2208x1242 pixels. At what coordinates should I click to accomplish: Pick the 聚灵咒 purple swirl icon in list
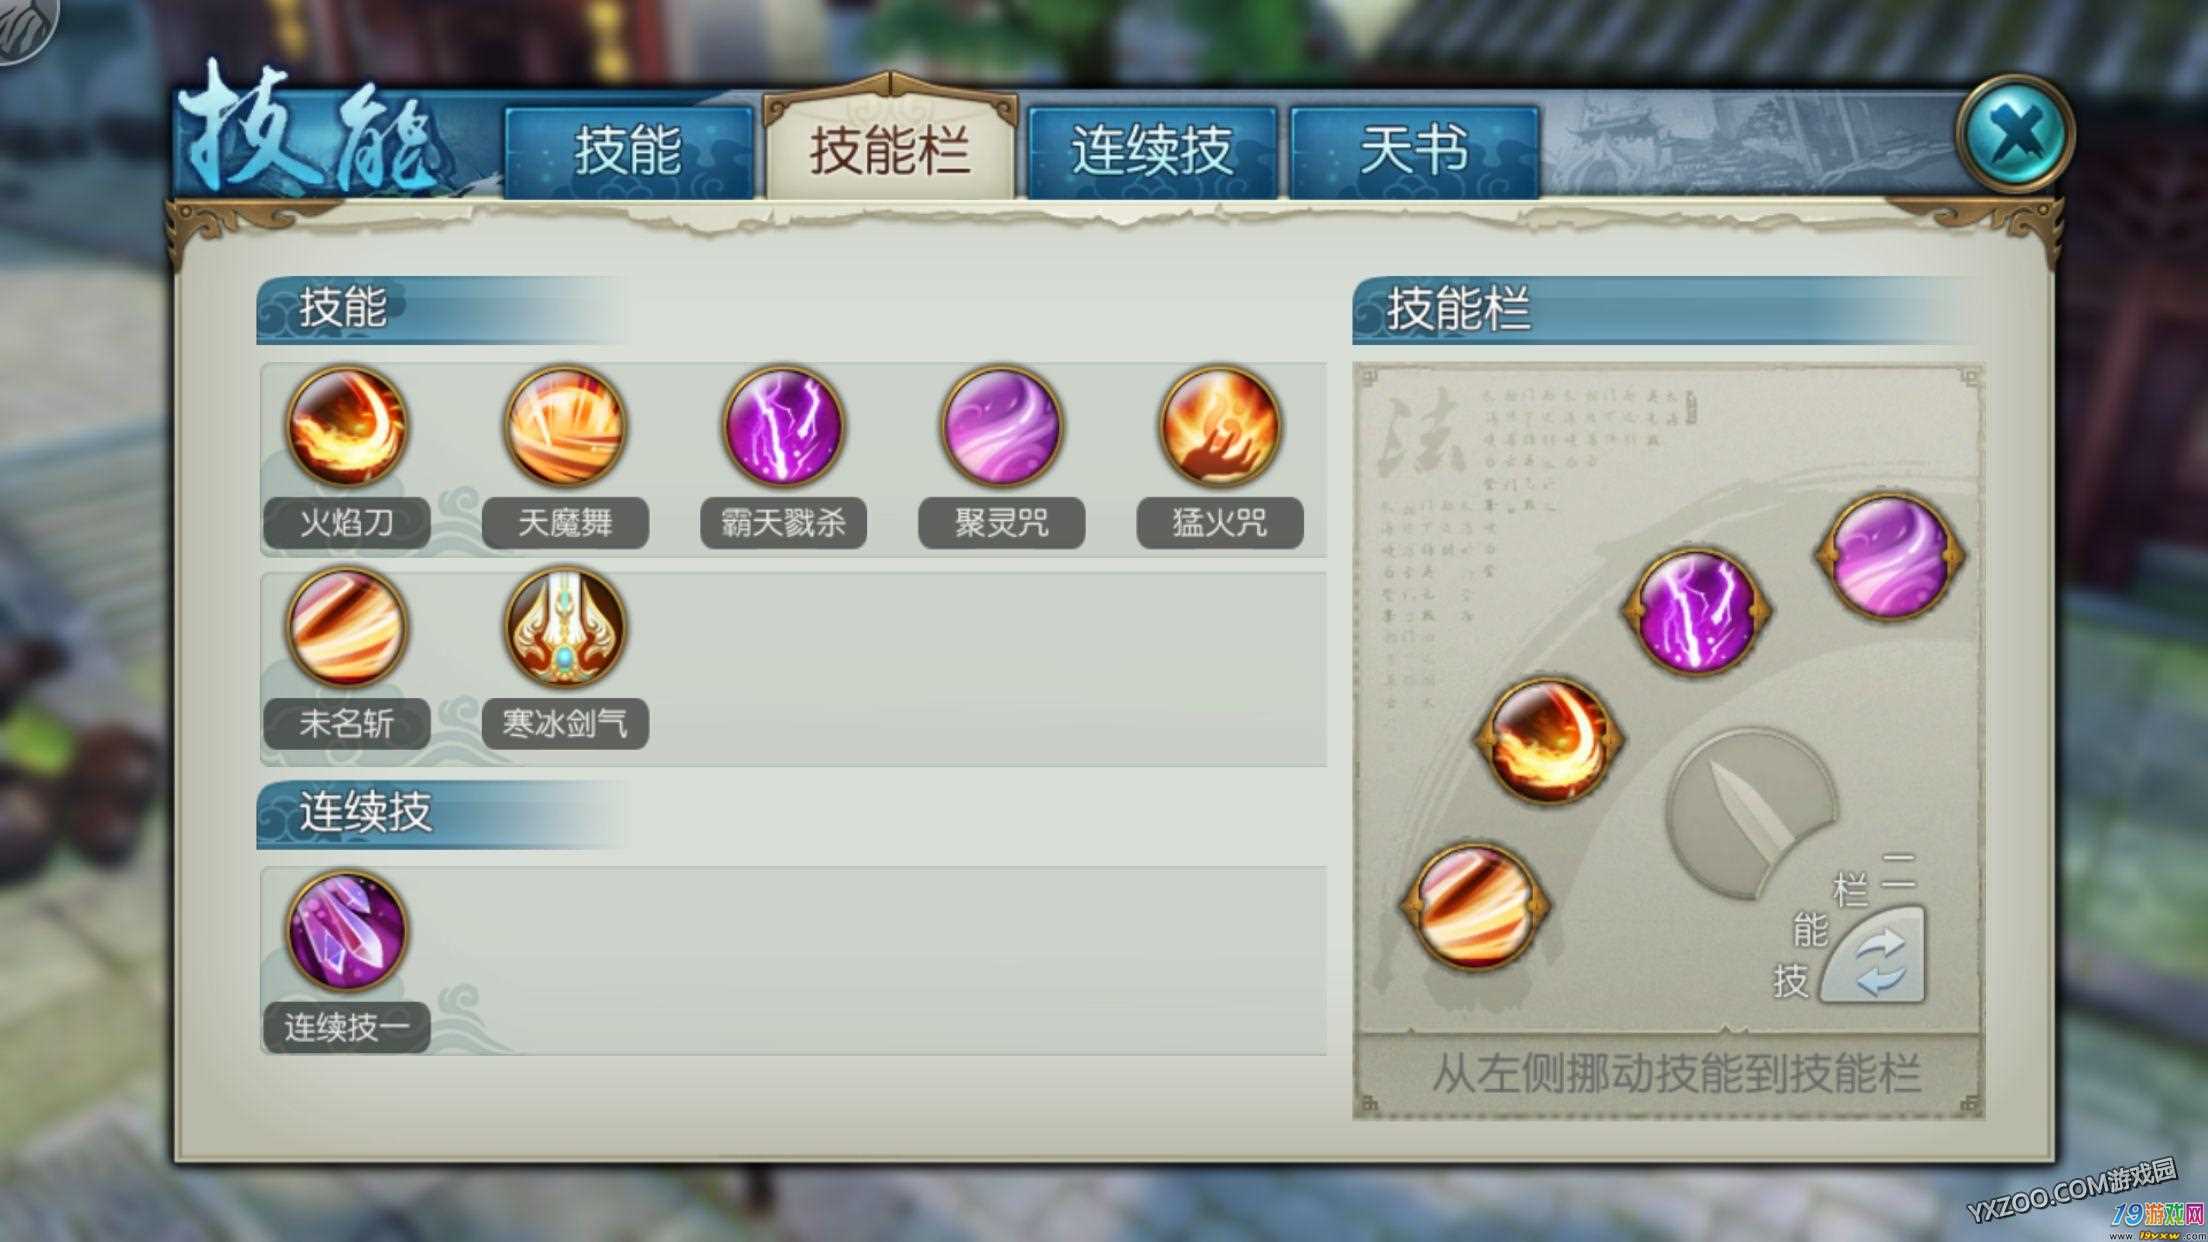point(1001,427)
